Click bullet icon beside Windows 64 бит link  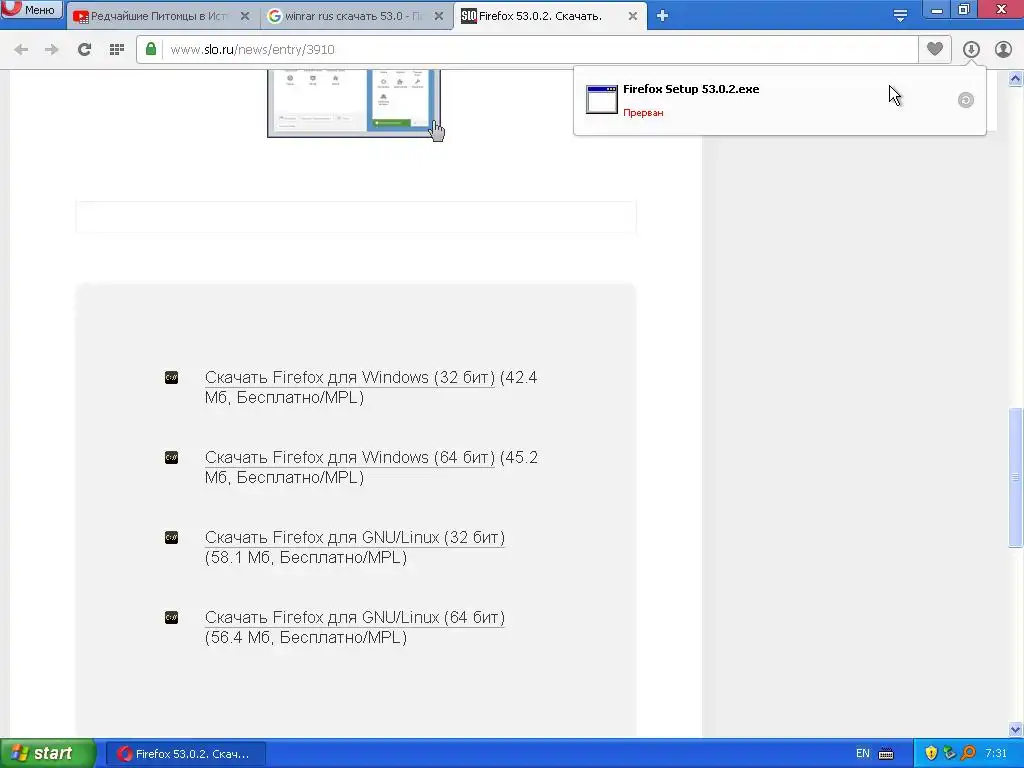pyautogui.click(x=171, y=457)
